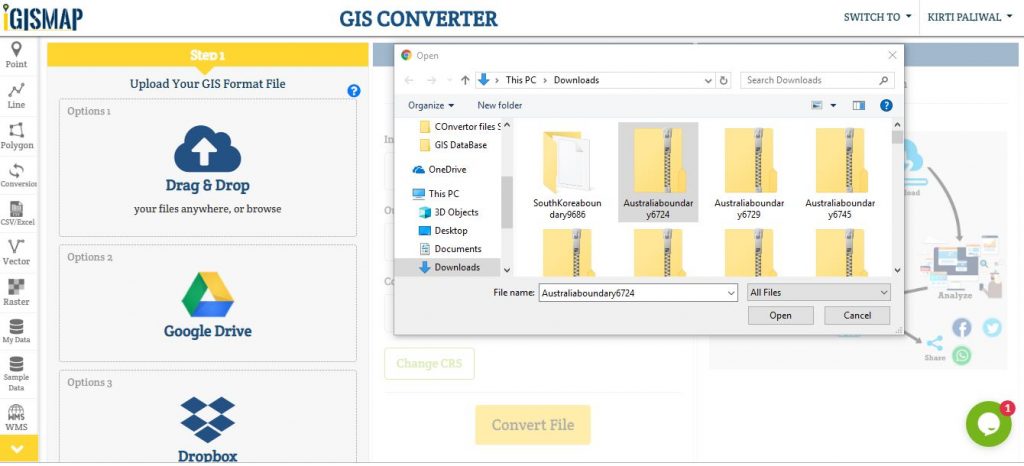Select the Point tool in sidebar
Viewport: 1024px width, 466px height.
tap(17, 55)
